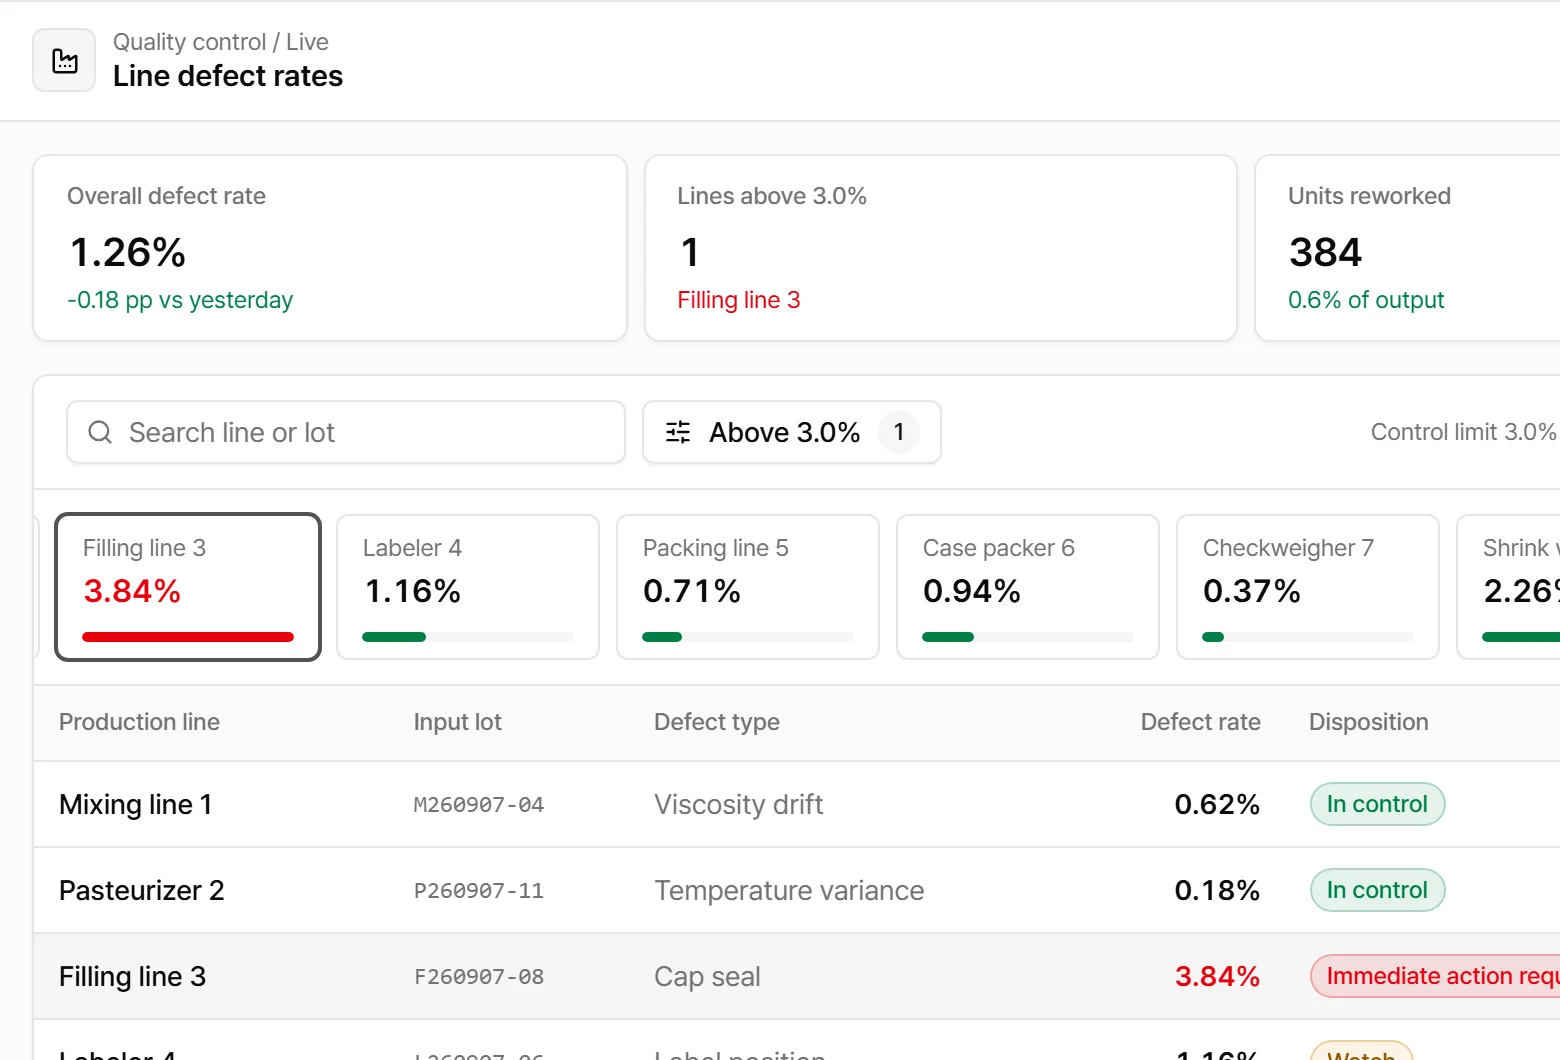Screen dimensions: 1560x1060
Task: Click the Units reworked card
Action: click(x=1408, y=248)
